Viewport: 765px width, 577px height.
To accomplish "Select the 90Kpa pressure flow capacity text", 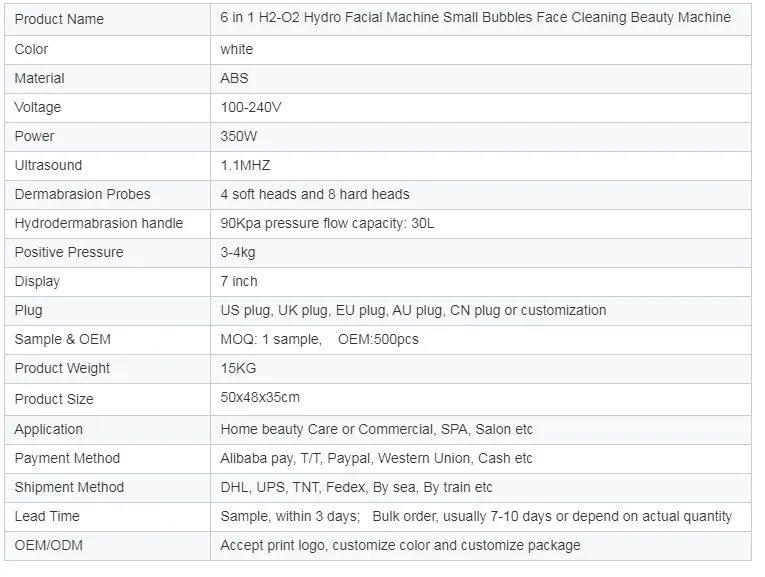I will coord(327,223).
